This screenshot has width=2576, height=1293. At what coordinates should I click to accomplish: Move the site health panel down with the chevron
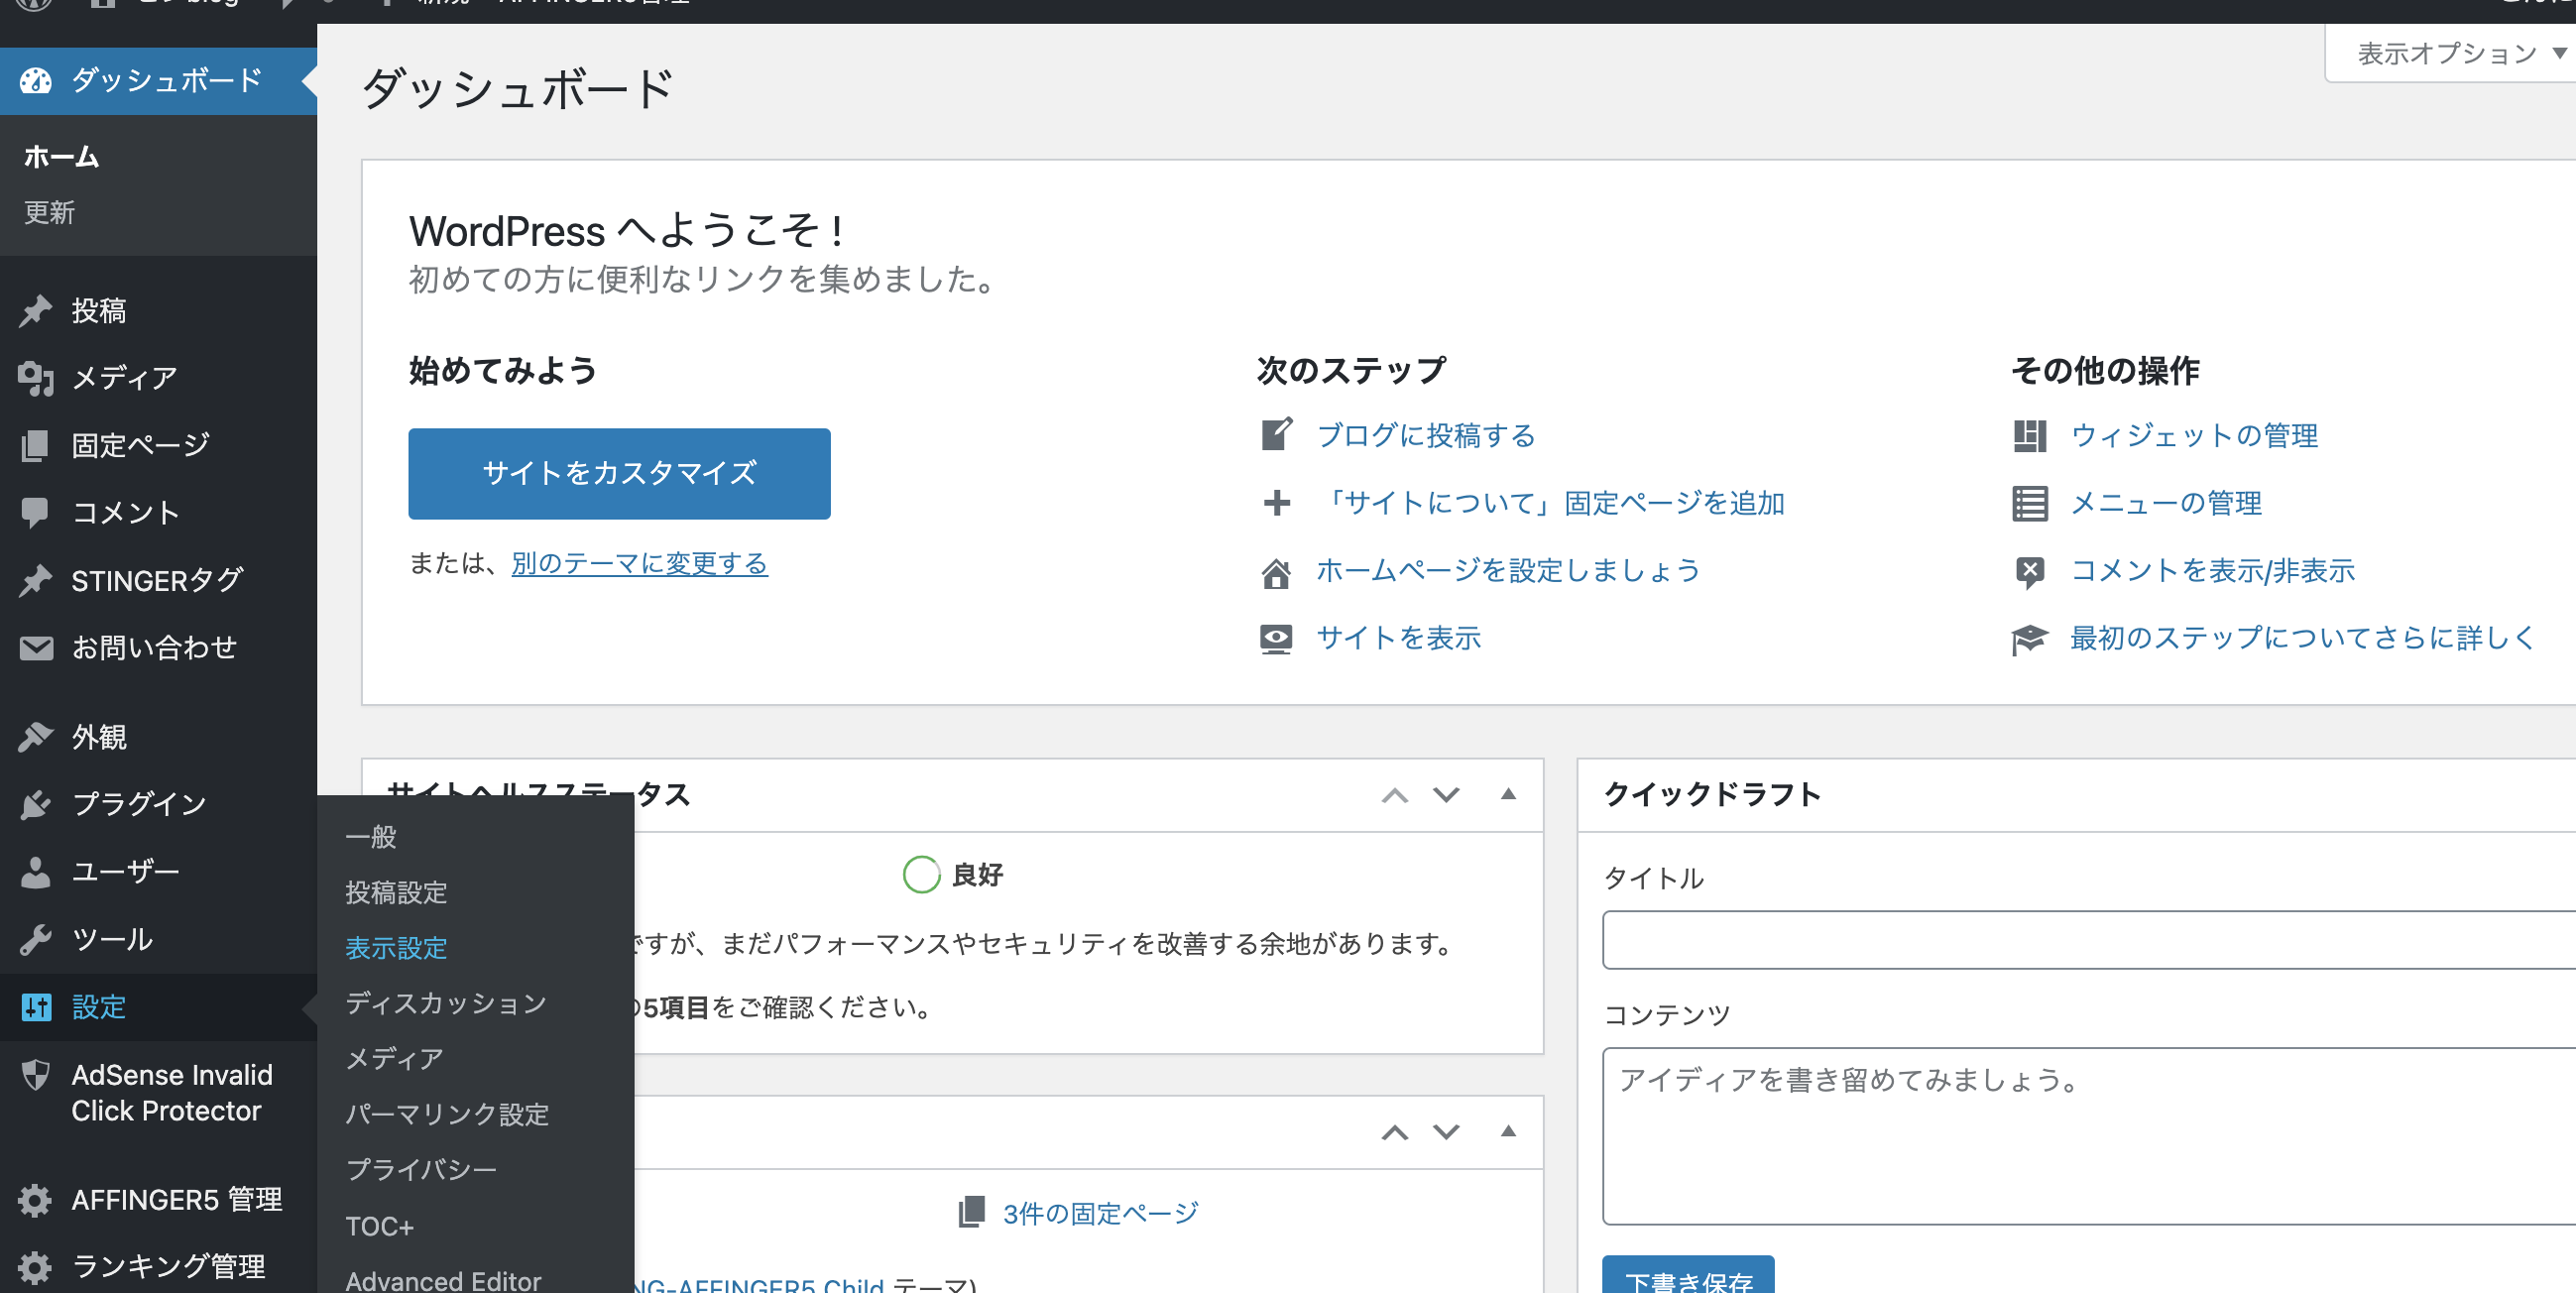[x=1446, y=795]
